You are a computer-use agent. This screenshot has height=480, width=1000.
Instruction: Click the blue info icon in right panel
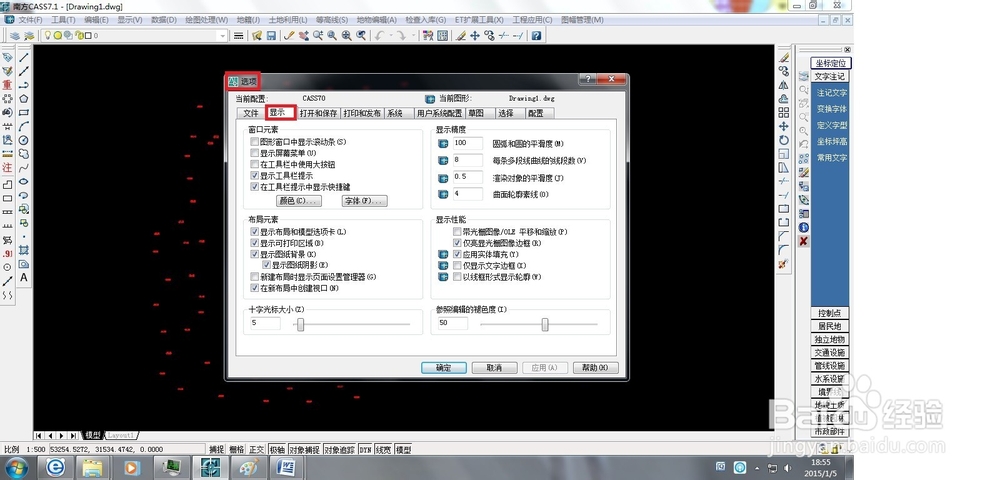[804, 227]
